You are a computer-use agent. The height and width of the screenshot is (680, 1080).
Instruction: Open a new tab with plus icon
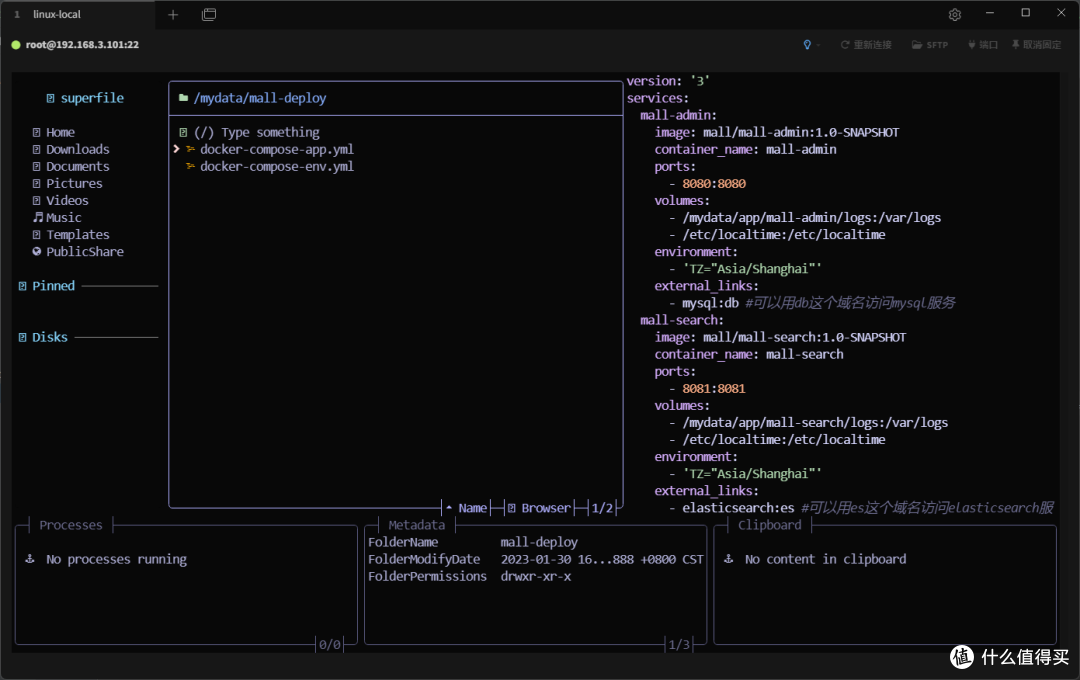173,14
